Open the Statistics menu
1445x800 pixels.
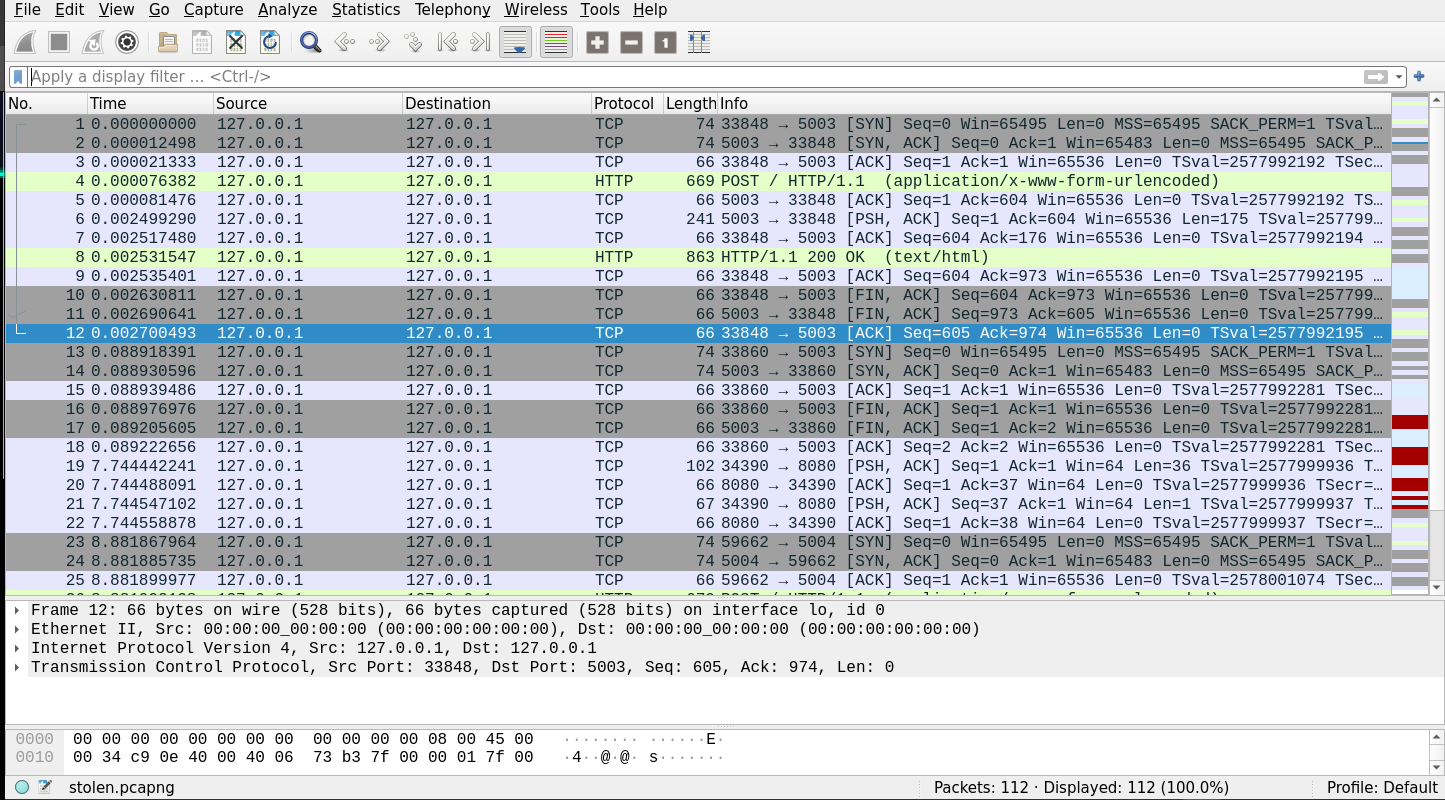365,10
